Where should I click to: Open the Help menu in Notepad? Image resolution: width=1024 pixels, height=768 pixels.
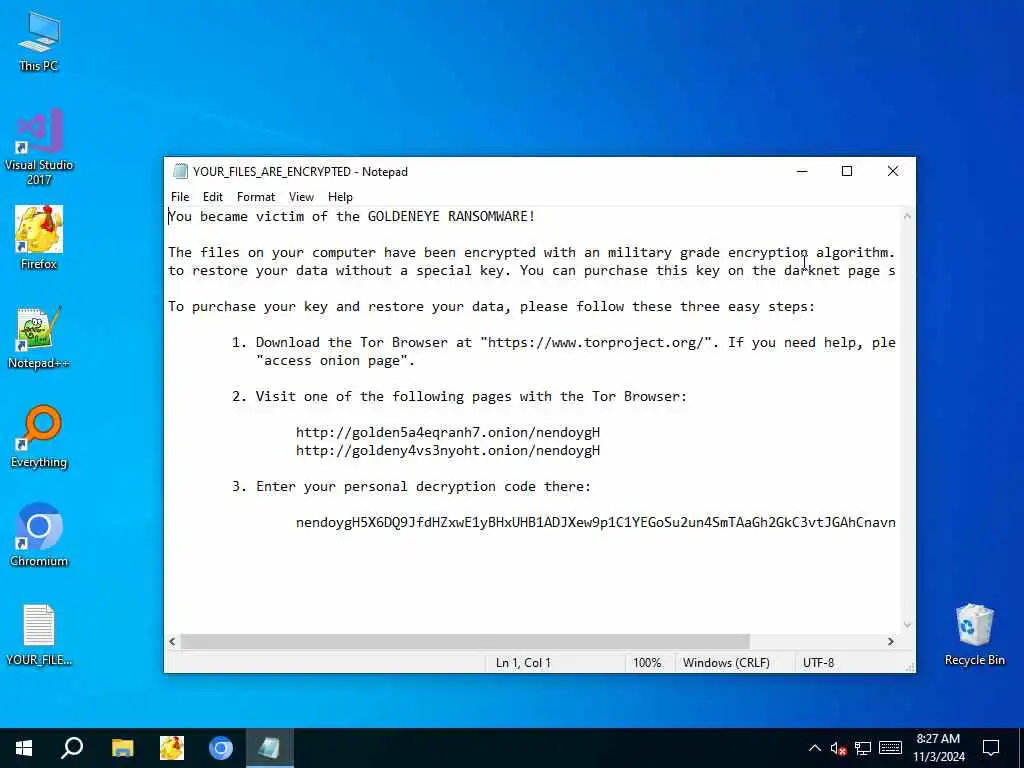[340, 197]
